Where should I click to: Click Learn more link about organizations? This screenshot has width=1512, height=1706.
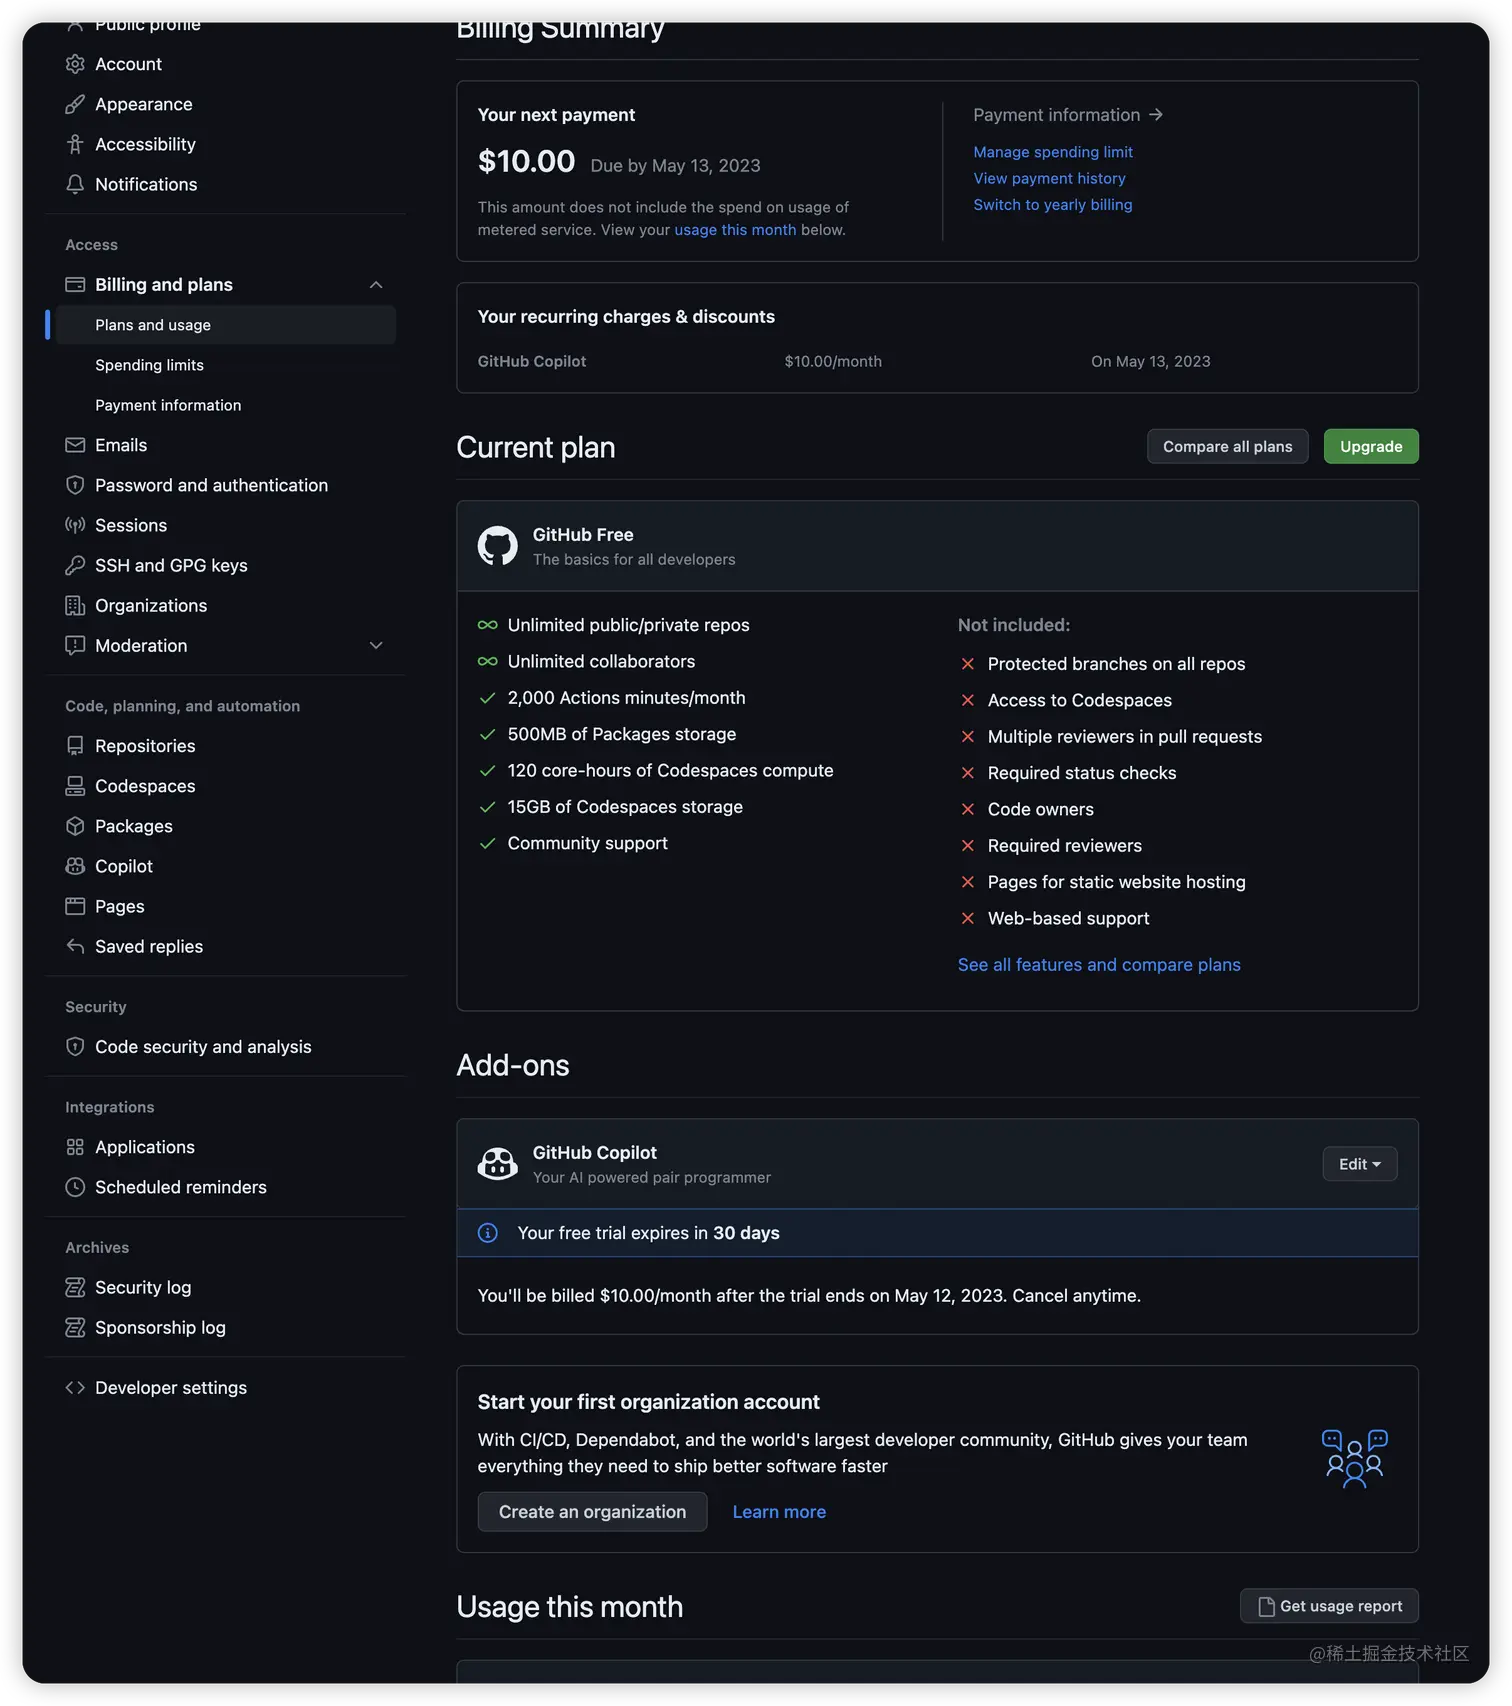(779, 1512)
